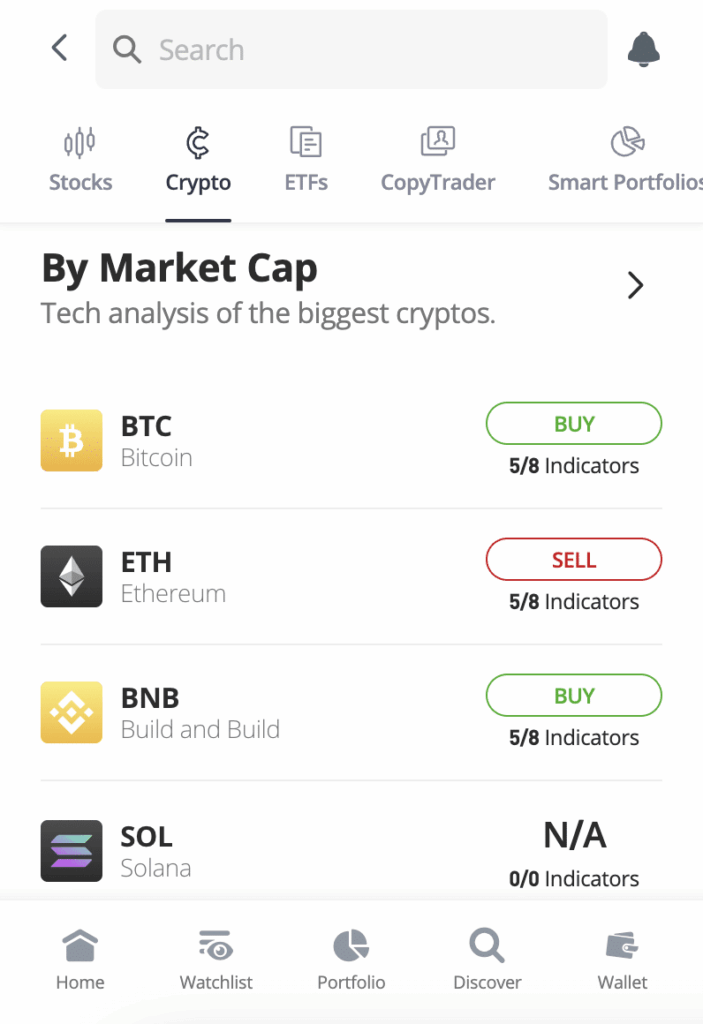Viewport: 703px width, 1024px height.
Task: Switch to the ETFs tab
Action: coord(306,160)
